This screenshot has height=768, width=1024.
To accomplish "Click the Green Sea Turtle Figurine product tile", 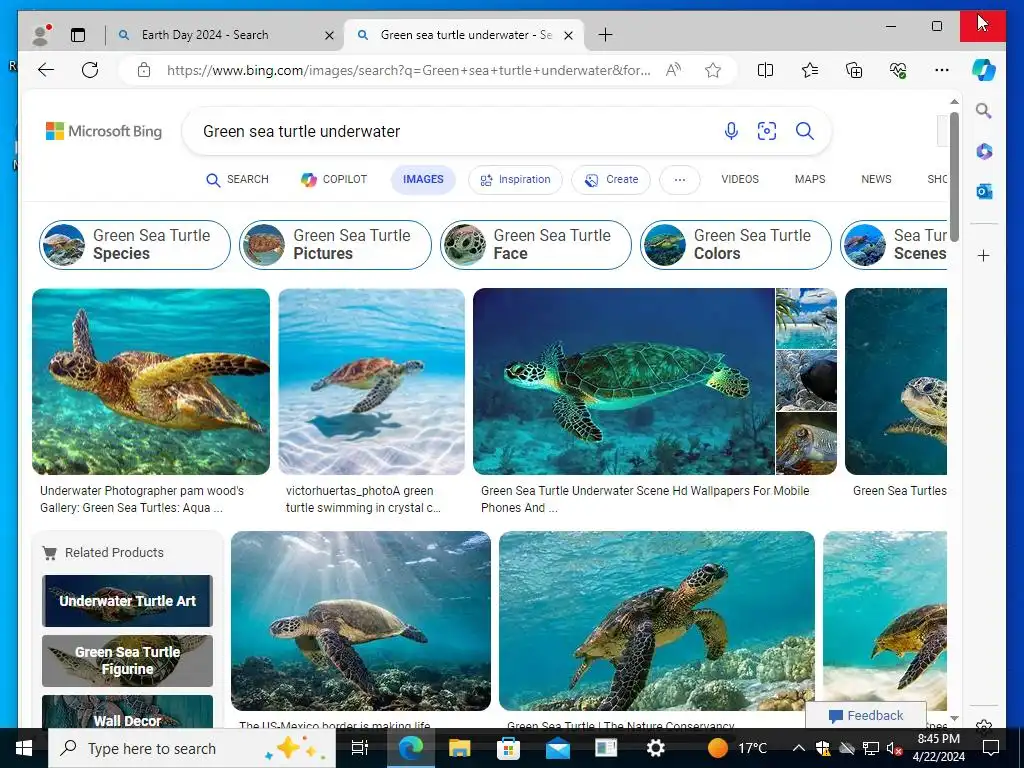I will tap(127, 661).
